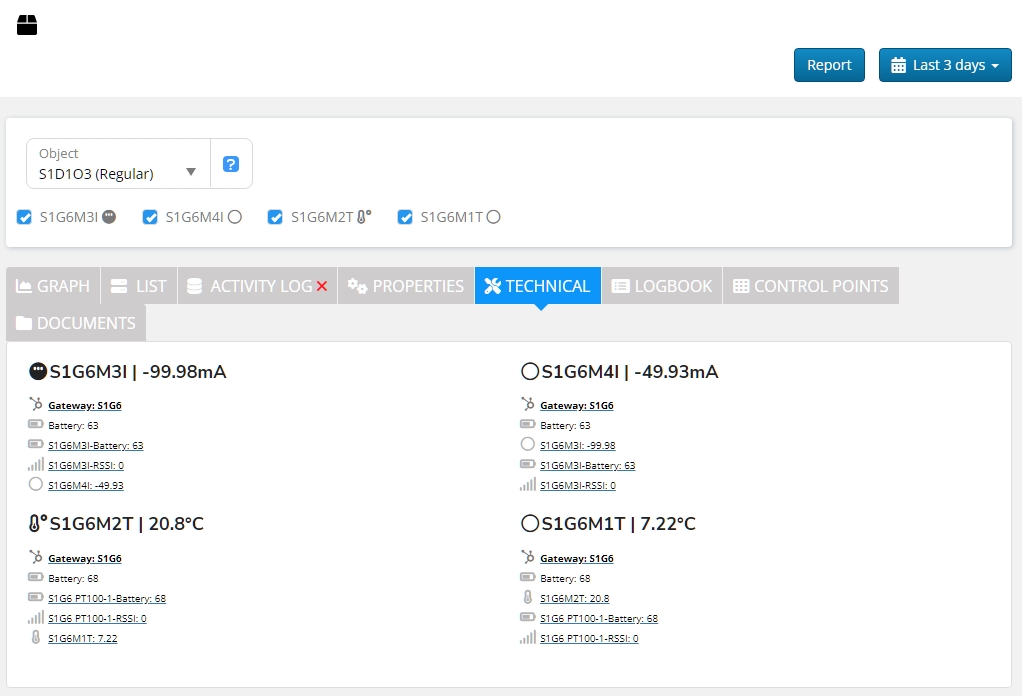
Task: Click calendar icon in Last 3 days button
Action: click(898, 65)
